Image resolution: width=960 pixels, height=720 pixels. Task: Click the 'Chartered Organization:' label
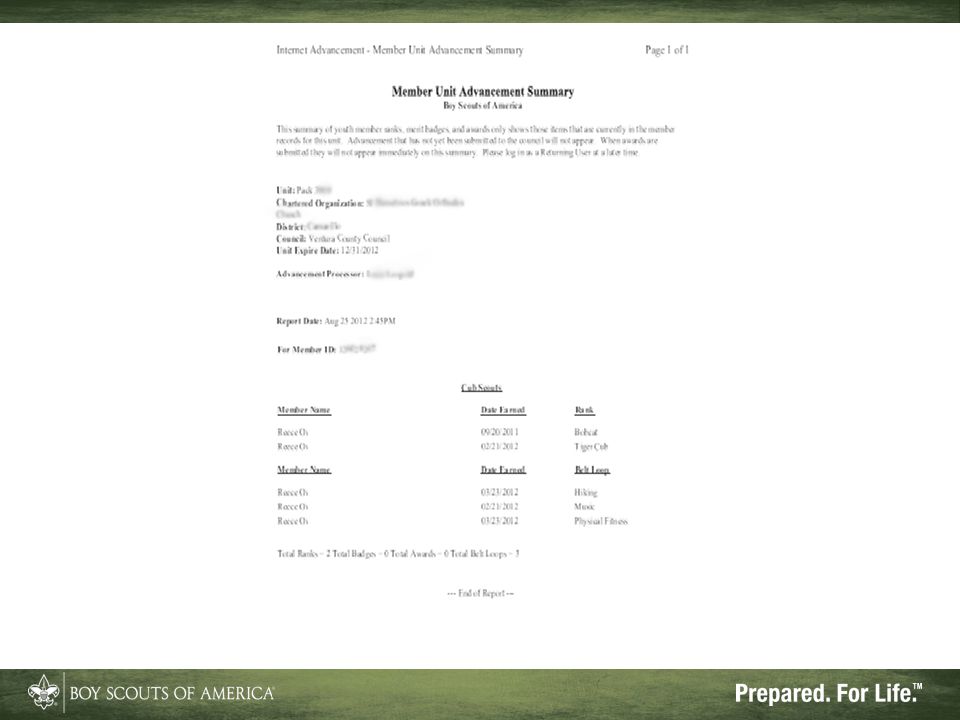coord(320,203)
